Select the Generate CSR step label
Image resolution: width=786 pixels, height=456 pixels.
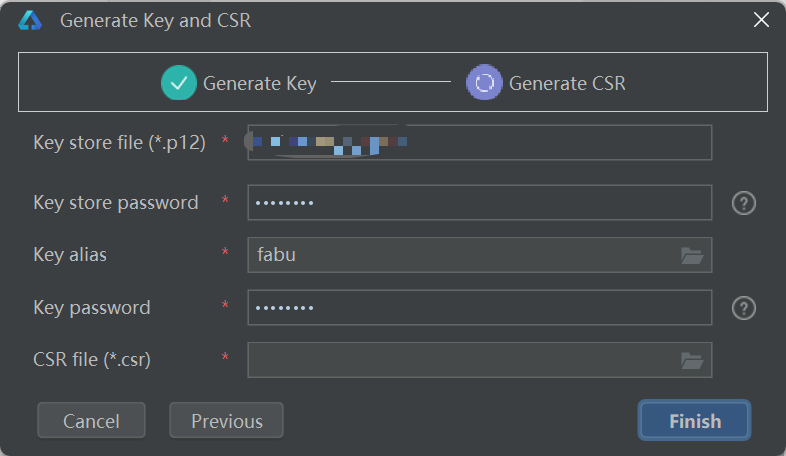pos(567,84)
